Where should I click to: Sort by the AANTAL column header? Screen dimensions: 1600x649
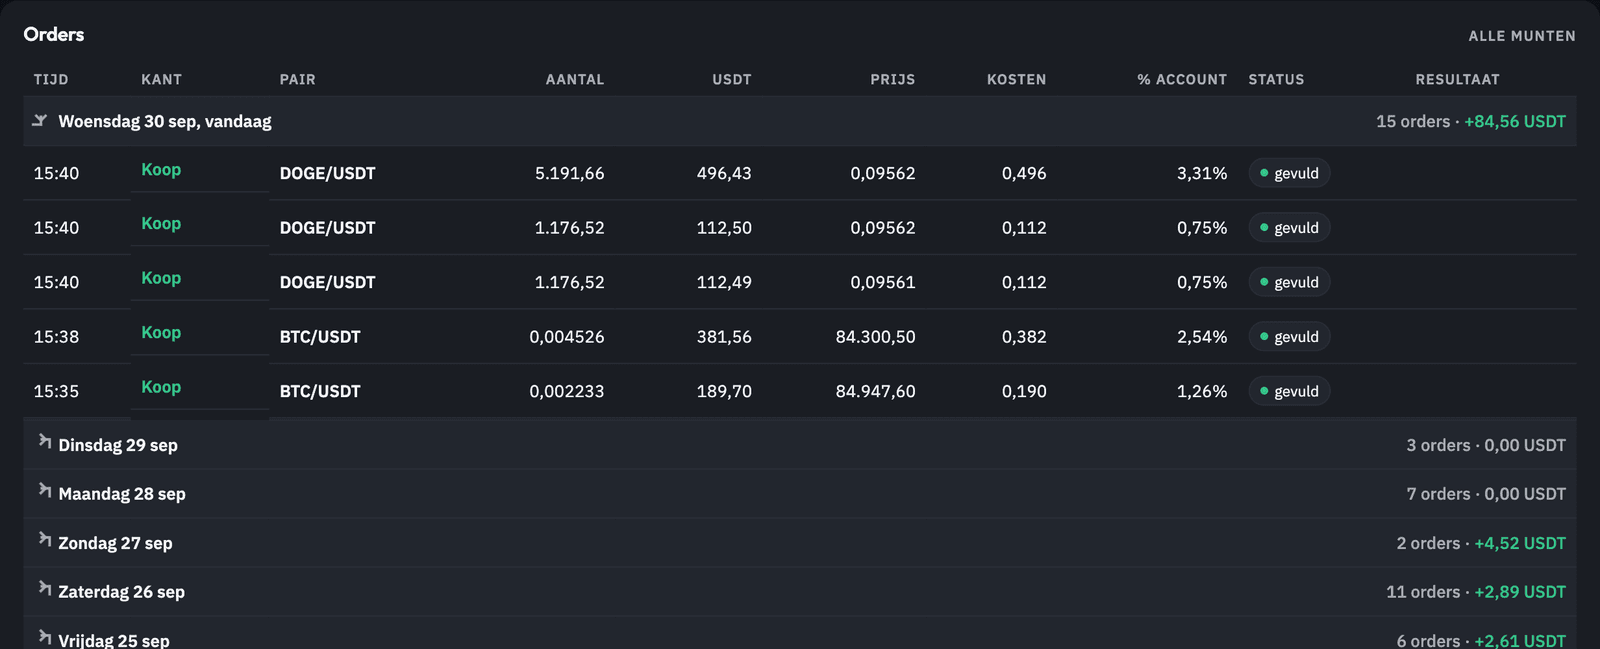[575, 79]
